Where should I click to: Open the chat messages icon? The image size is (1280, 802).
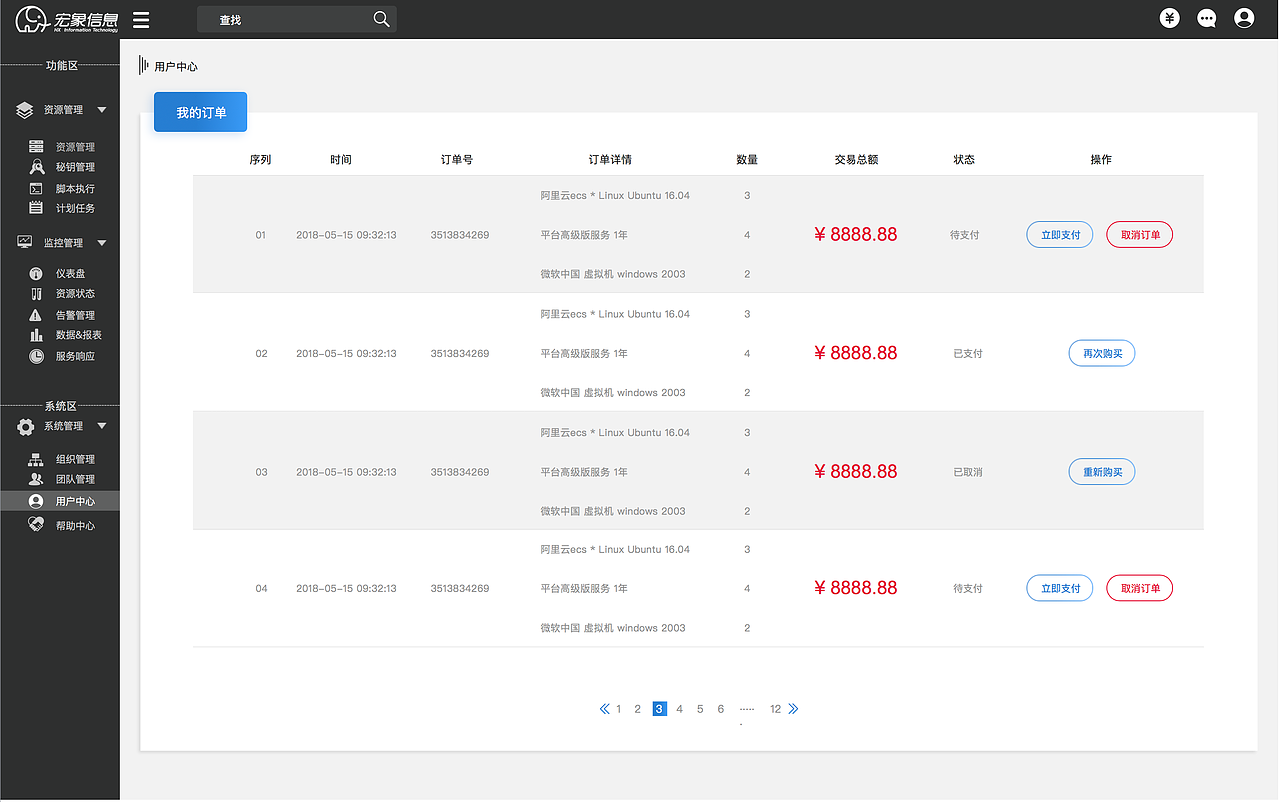(1207, 18)
